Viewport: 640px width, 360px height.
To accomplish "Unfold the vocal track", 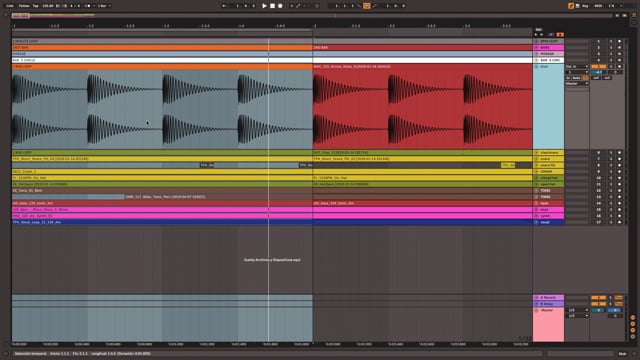I will click(x=537, y=222).
